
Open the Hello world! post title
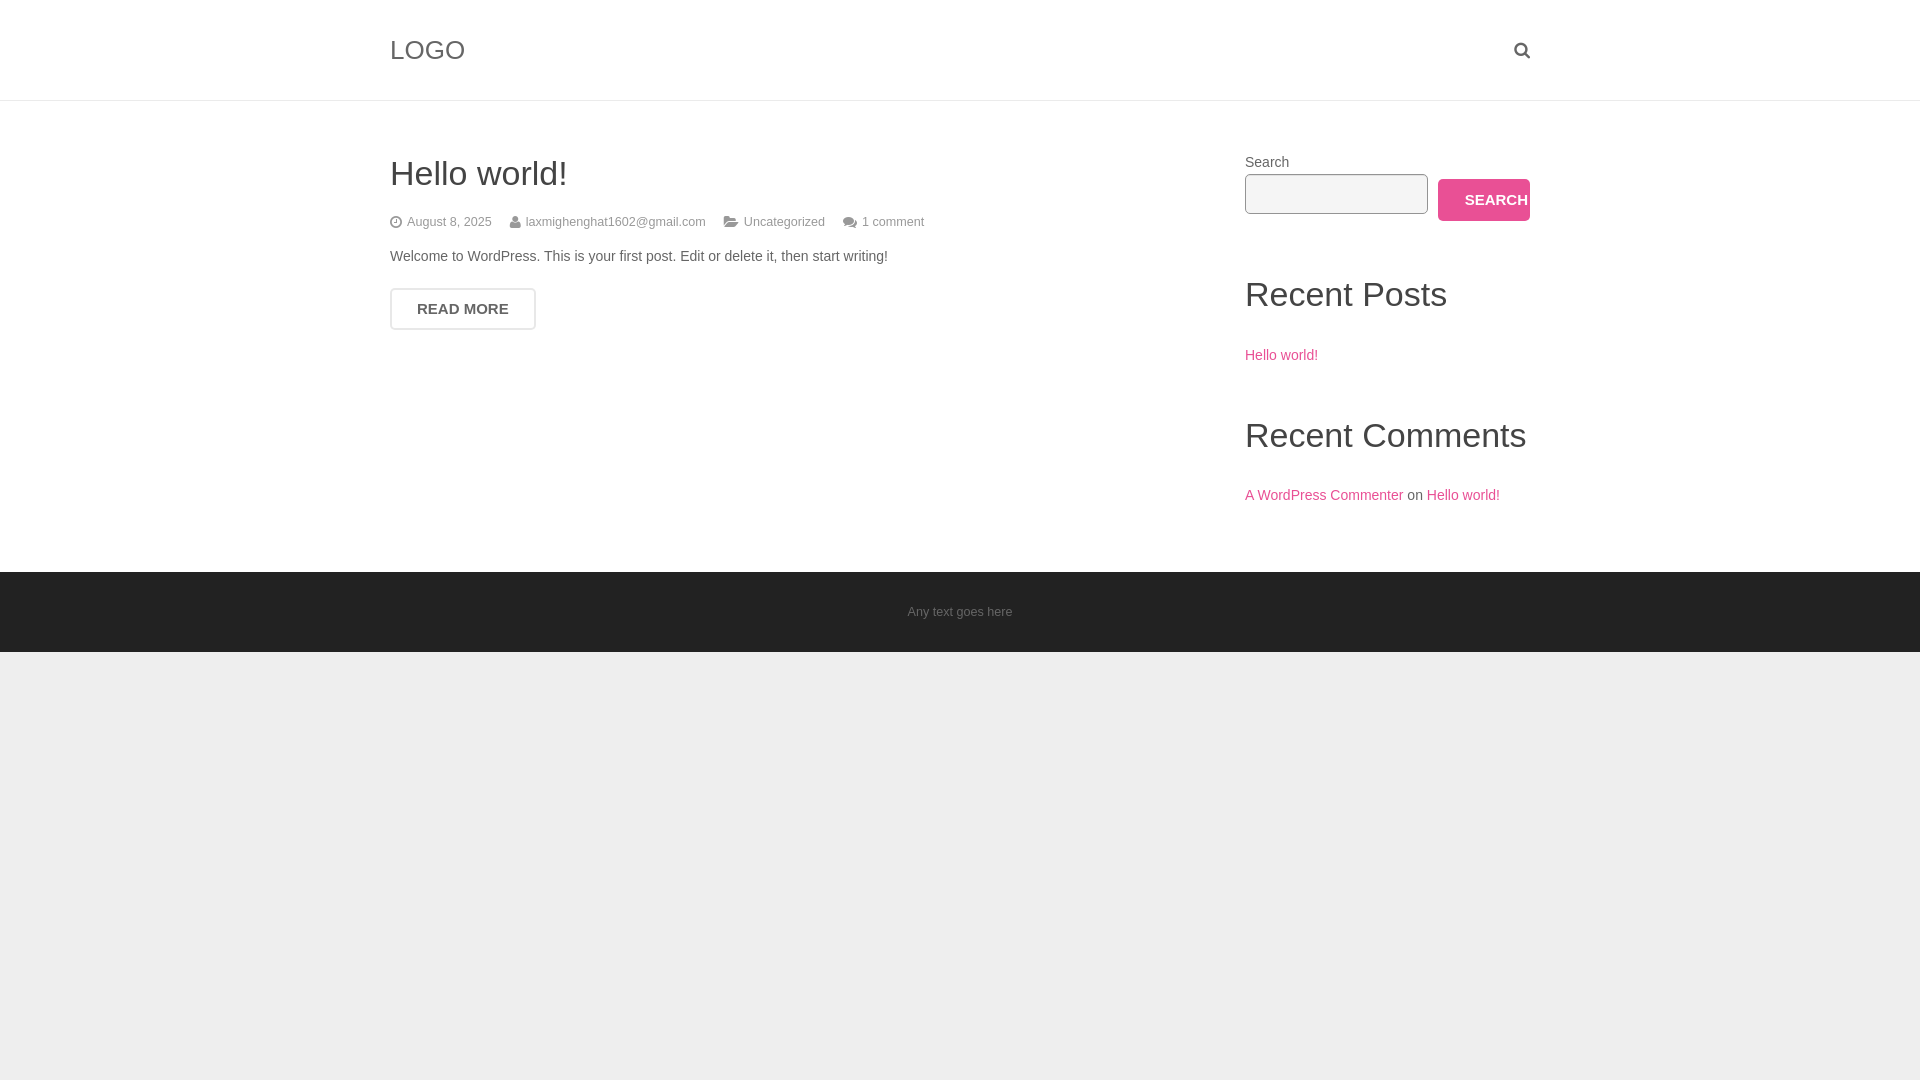478,173
